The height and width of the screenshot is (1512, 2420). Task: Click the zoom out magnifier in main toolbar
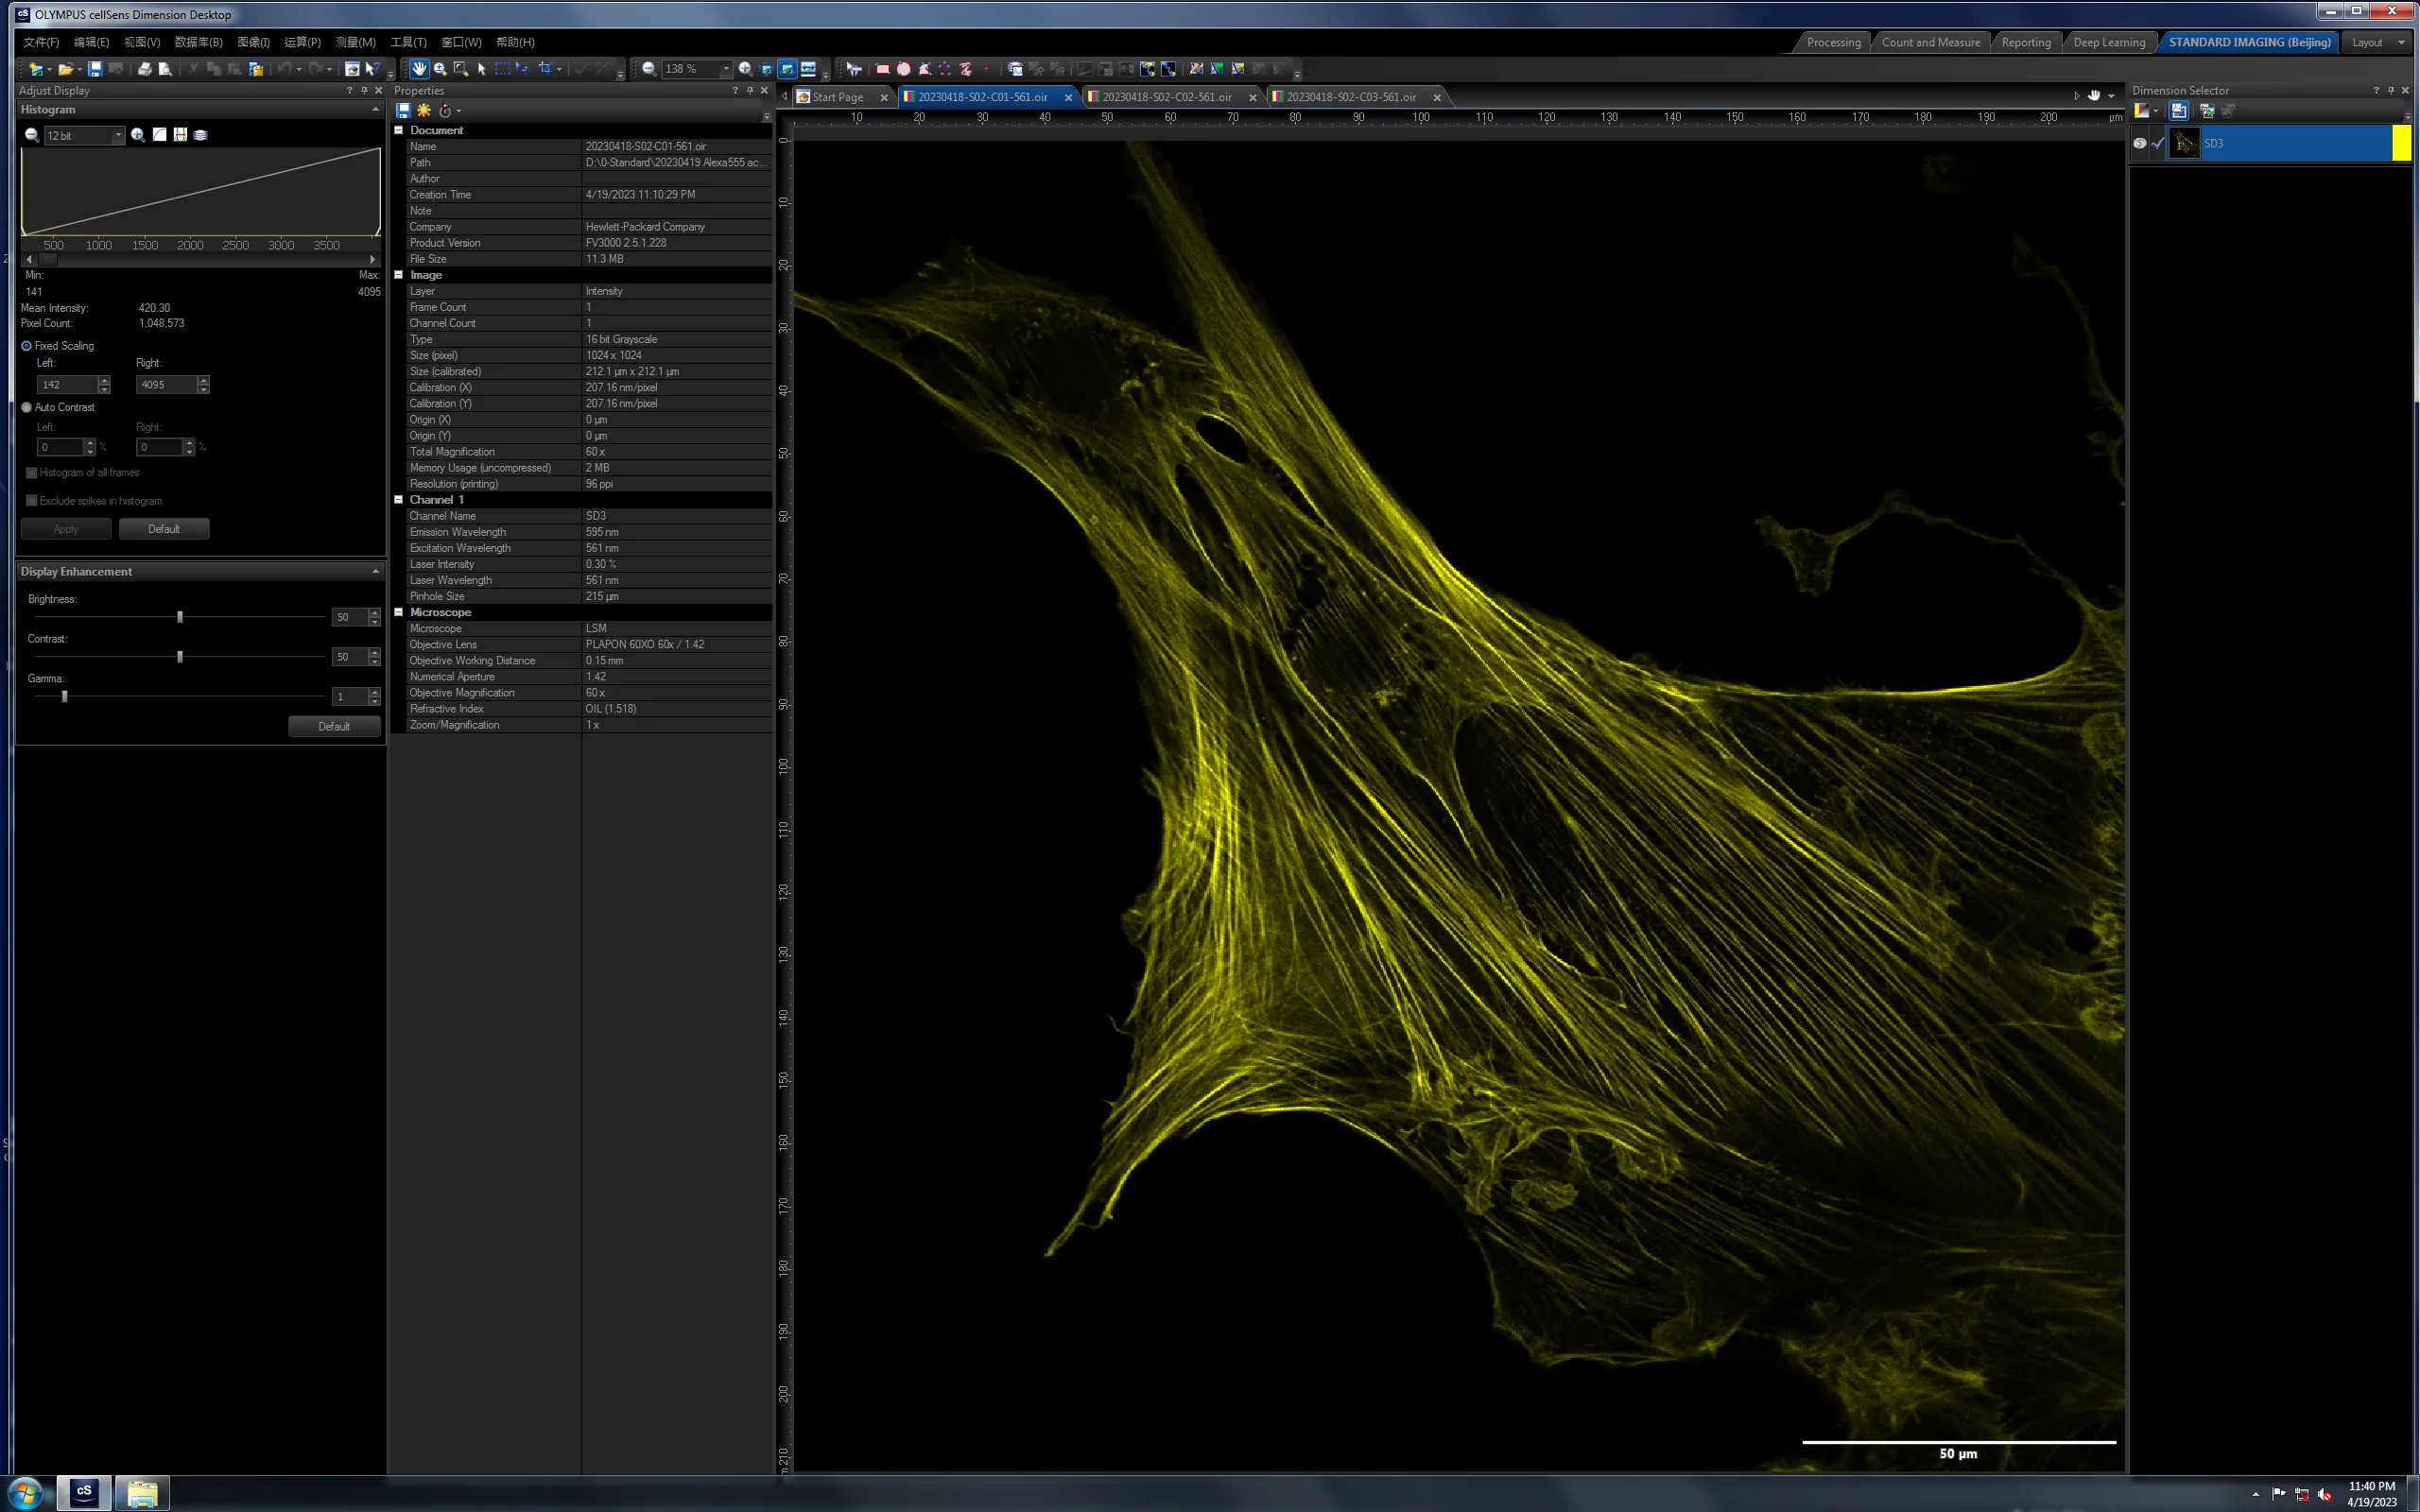(649, 69)
